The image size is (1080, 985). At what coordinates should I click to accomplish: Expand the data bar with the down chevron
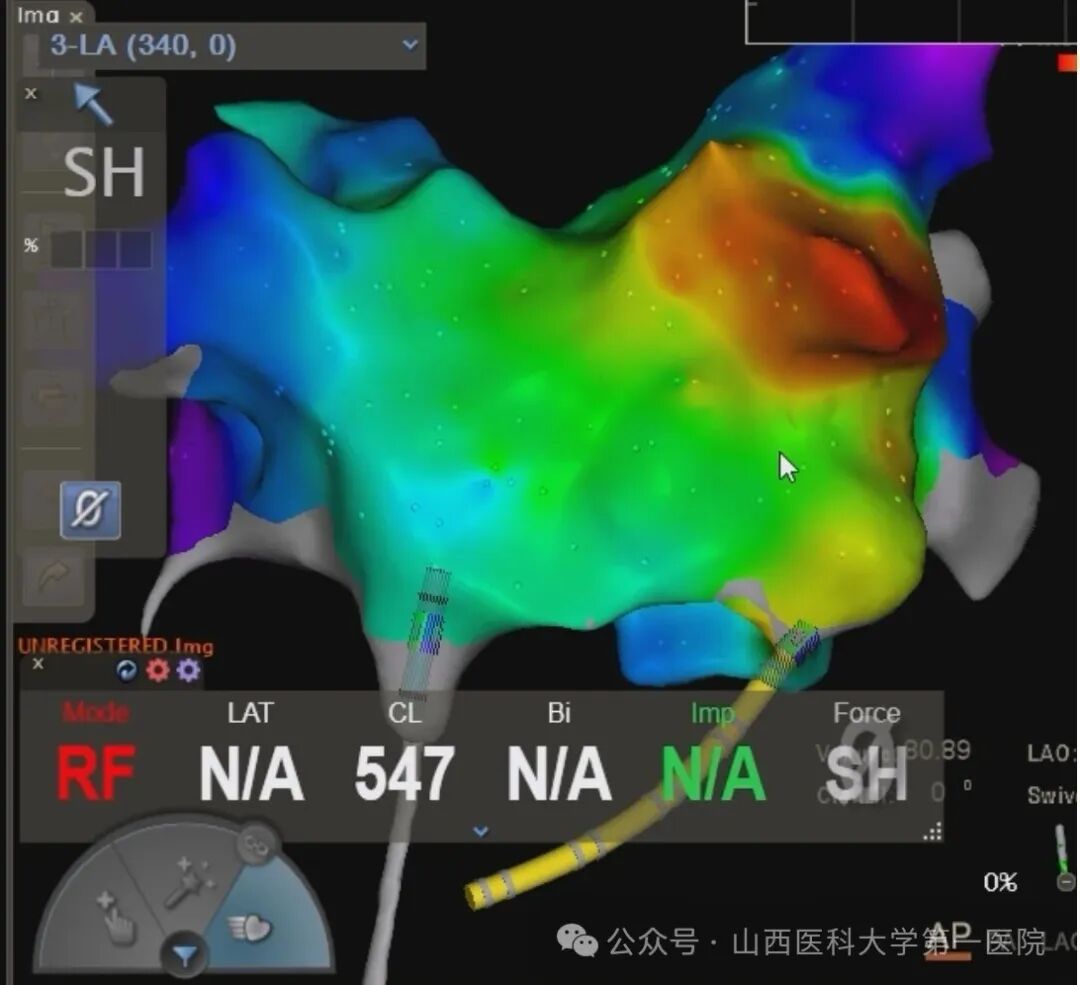click(x=481, y=831)
